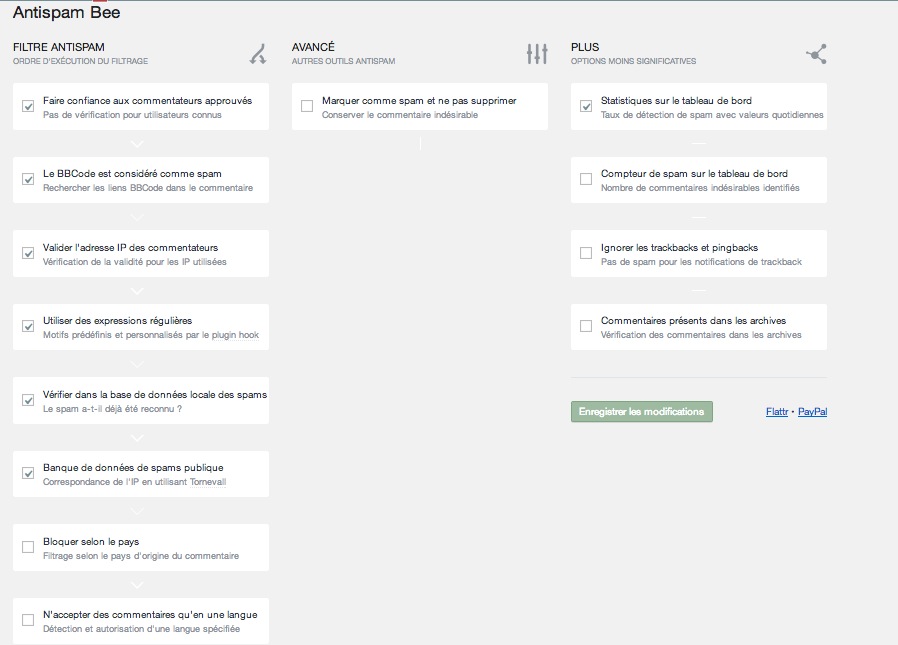Viewport: 898px width, 645px height.
Task: Toggle 'Vérifier dans la base de données locale' checkbox
Action: (x=28, y=400)
